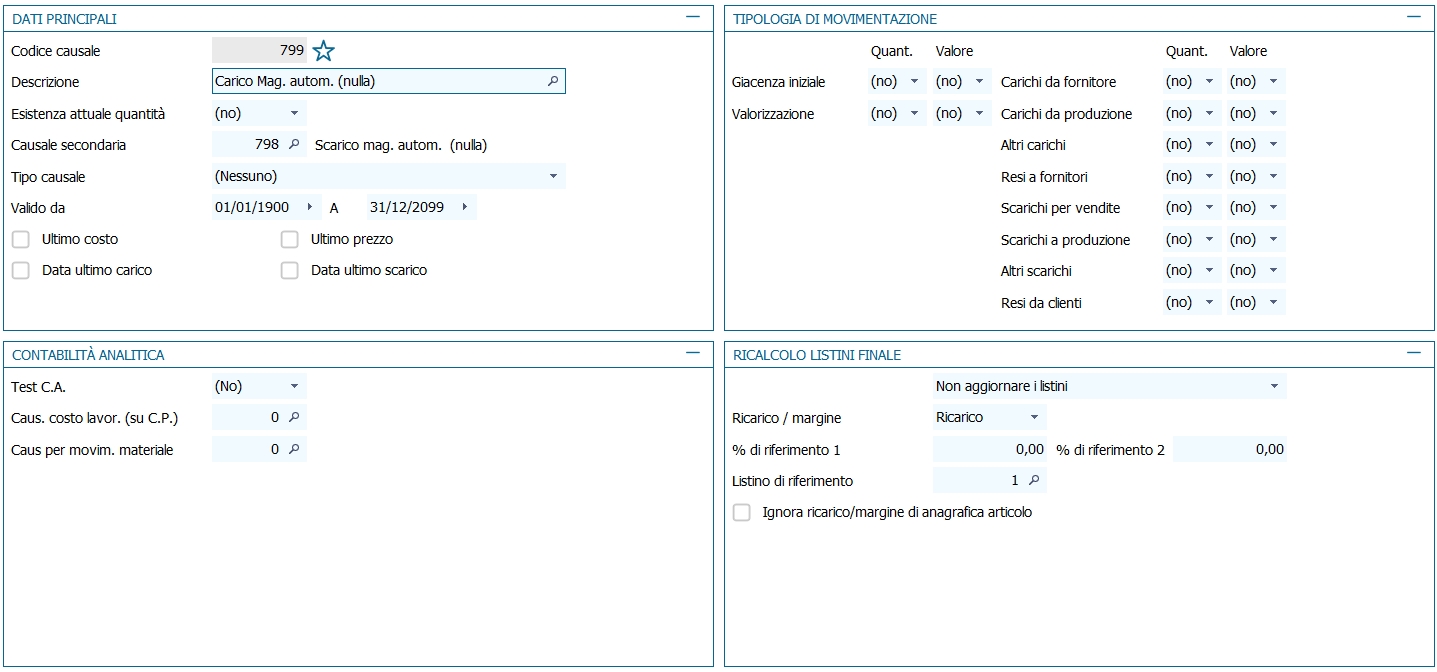Open Carichi da produzione Quant. dropdown
This screenshot has height=672, width=1437.
pos(1209,114)
